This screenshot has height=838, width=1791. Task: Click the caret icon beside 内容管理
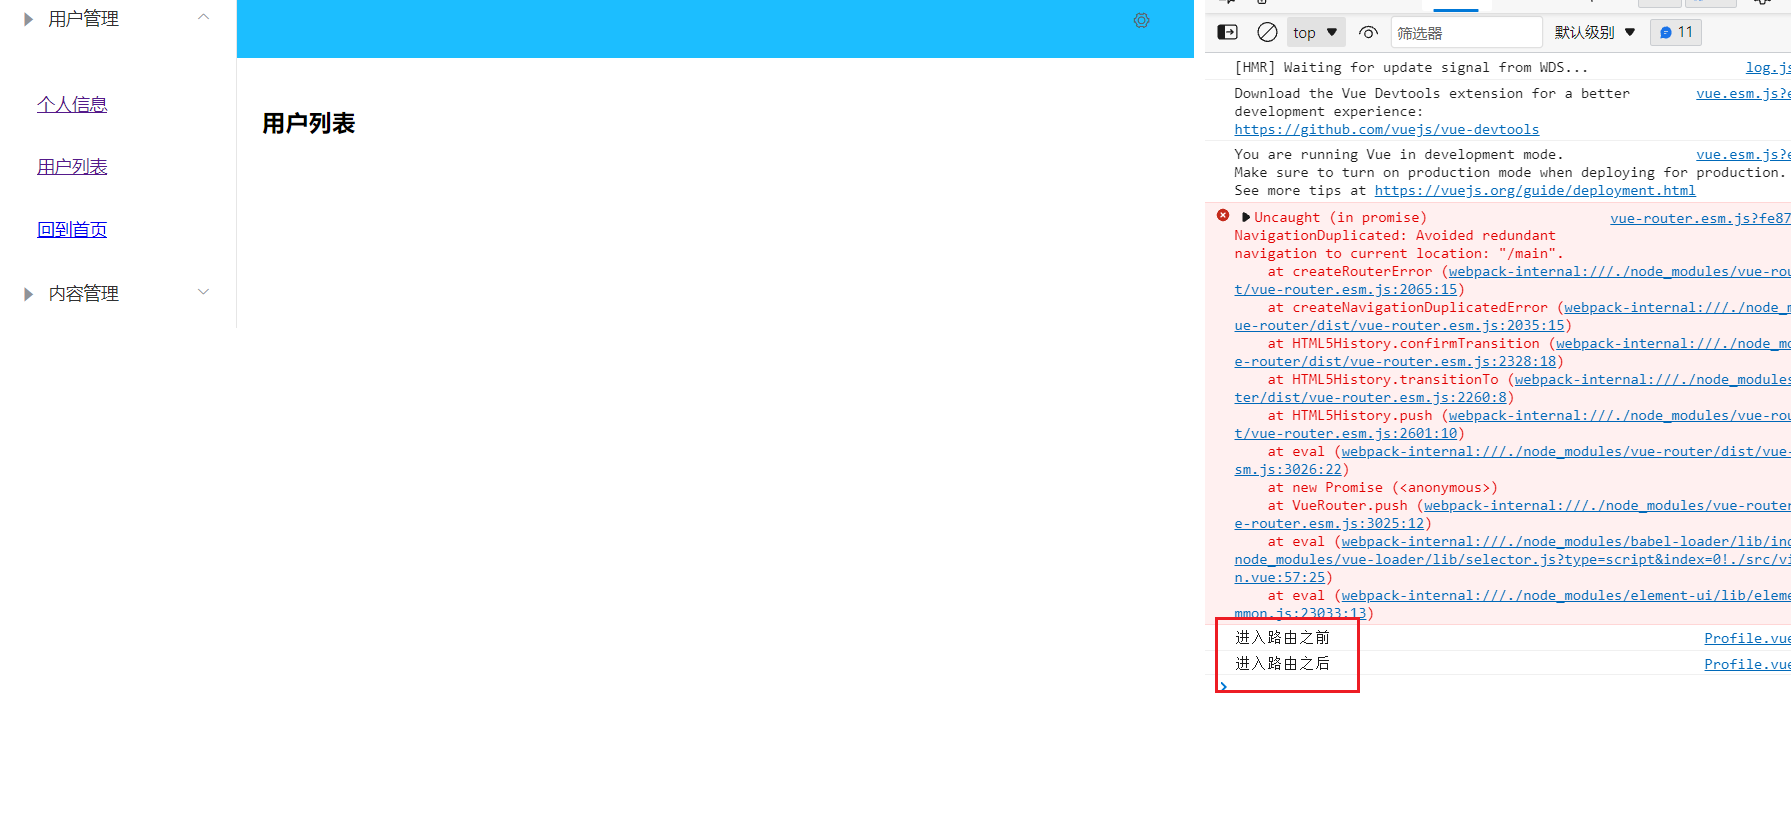click(28, 294)
